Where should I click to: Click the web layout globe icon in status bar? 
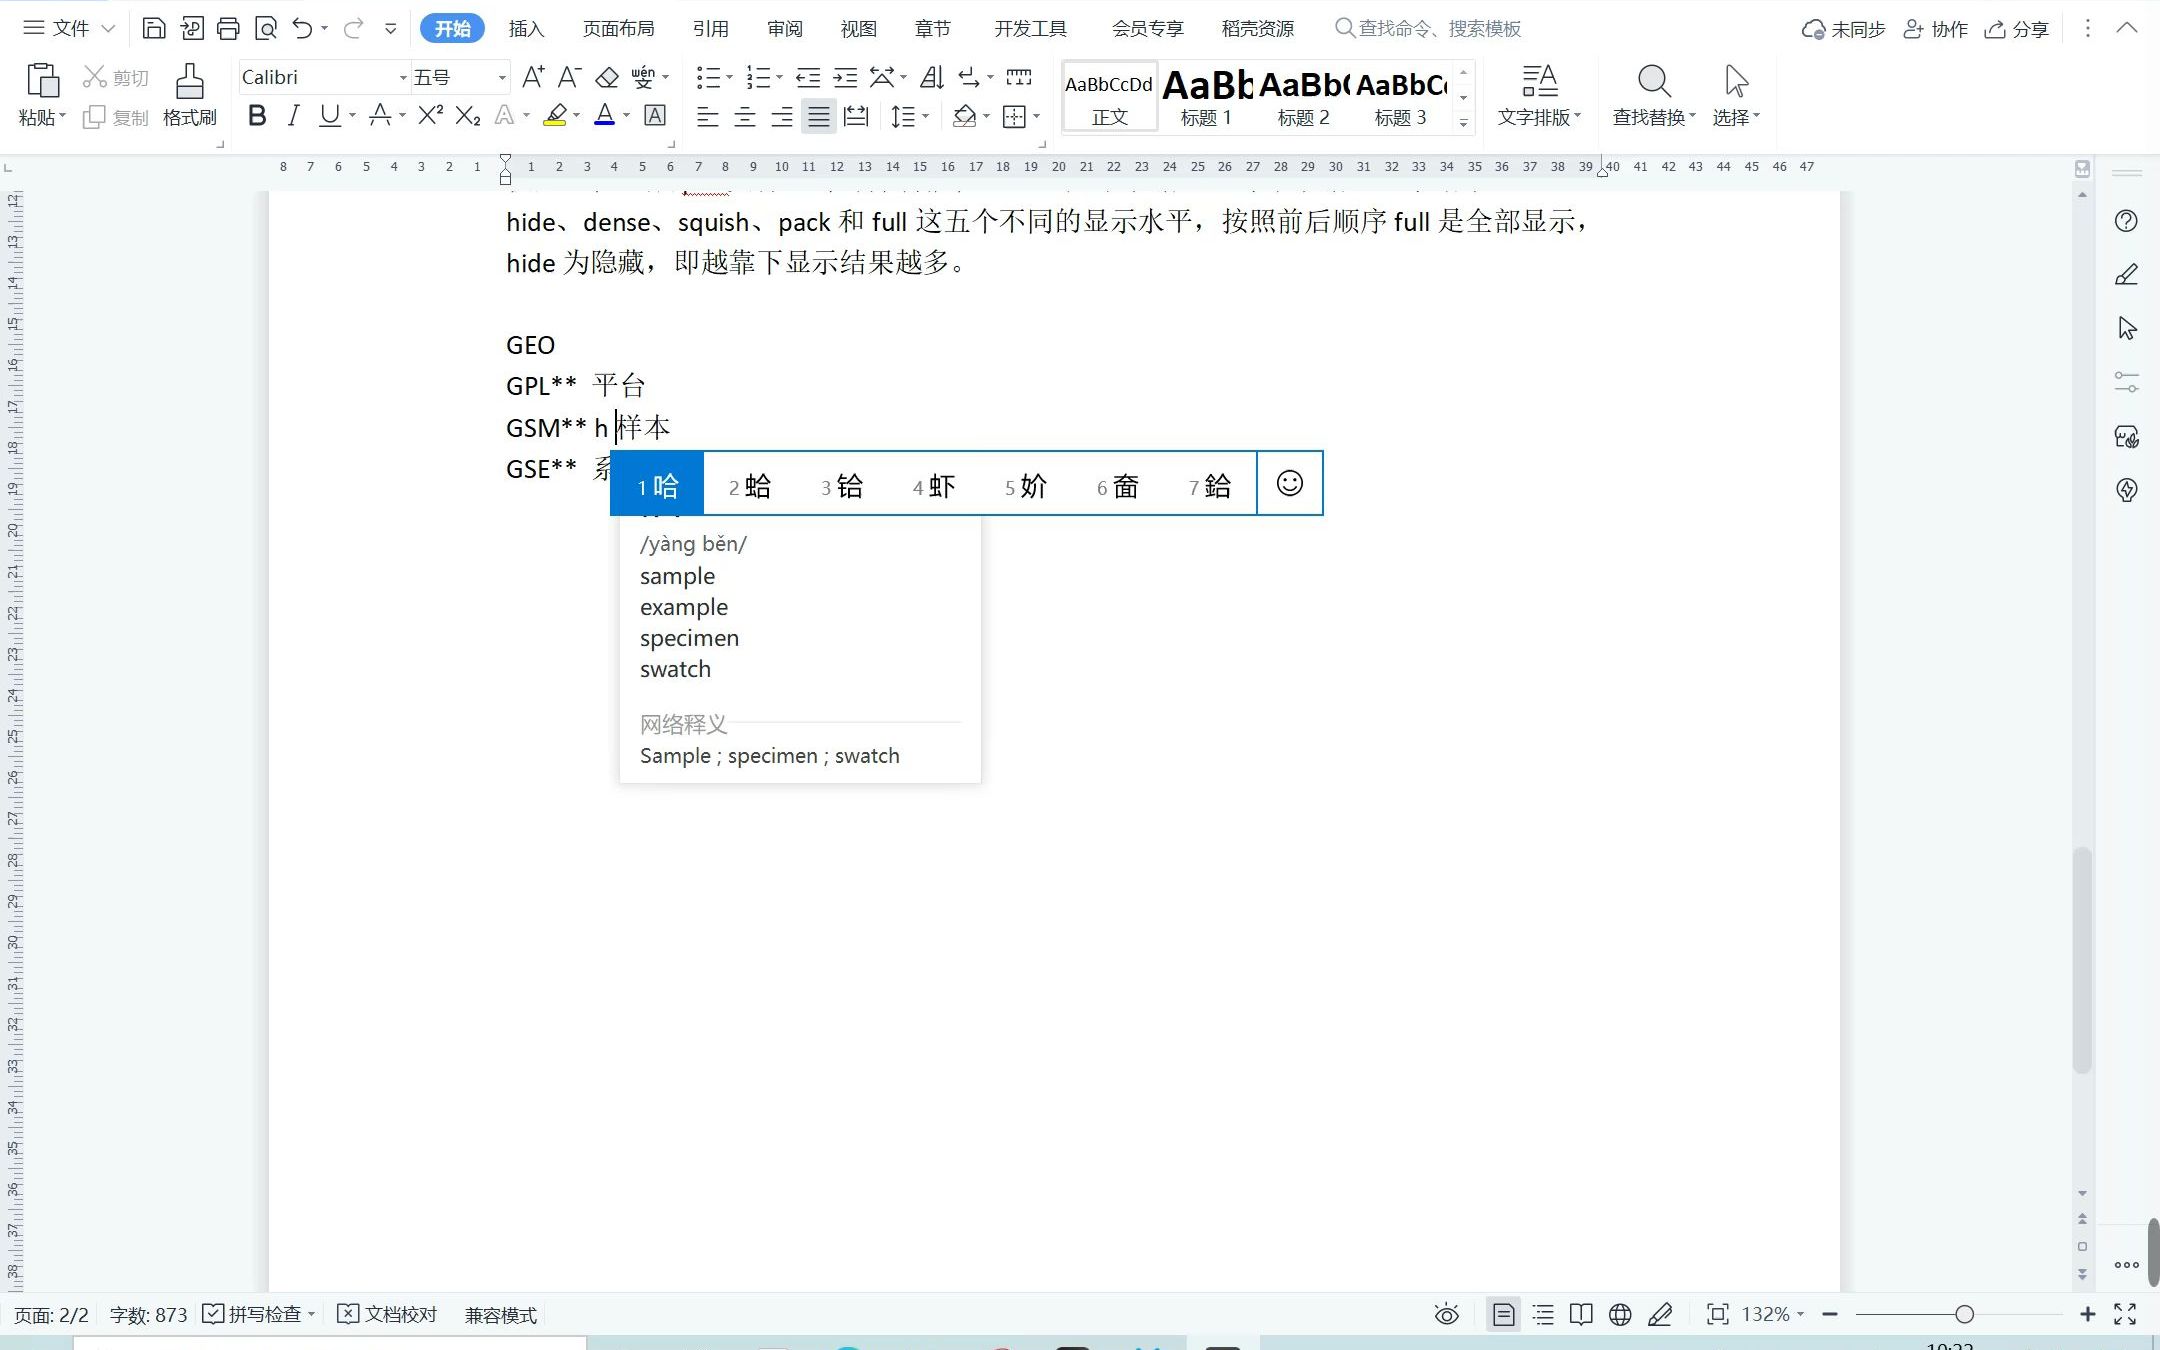click(1620, 1314)
